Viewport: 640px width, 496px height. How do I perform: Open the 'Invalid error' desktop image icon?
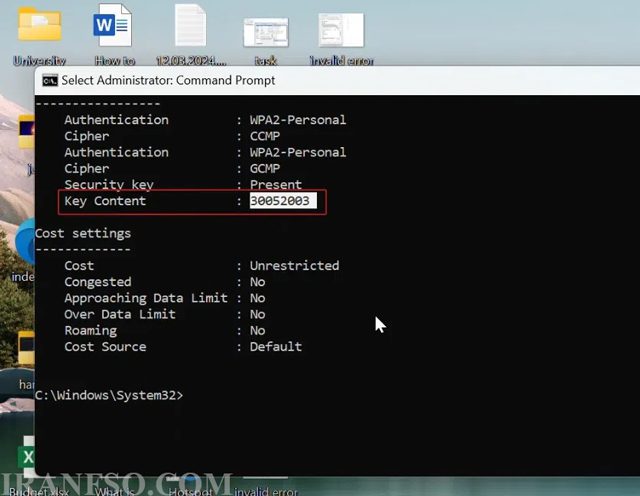(x=341, y=30)
